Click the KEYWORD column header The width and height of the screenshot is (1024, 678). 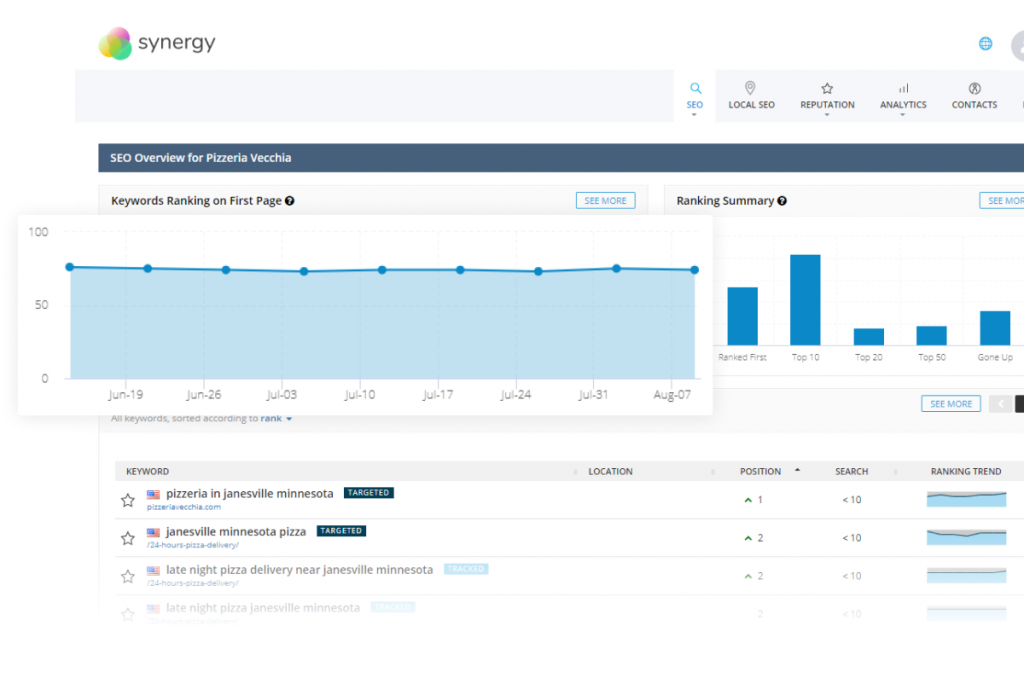(x=148, y=472)
